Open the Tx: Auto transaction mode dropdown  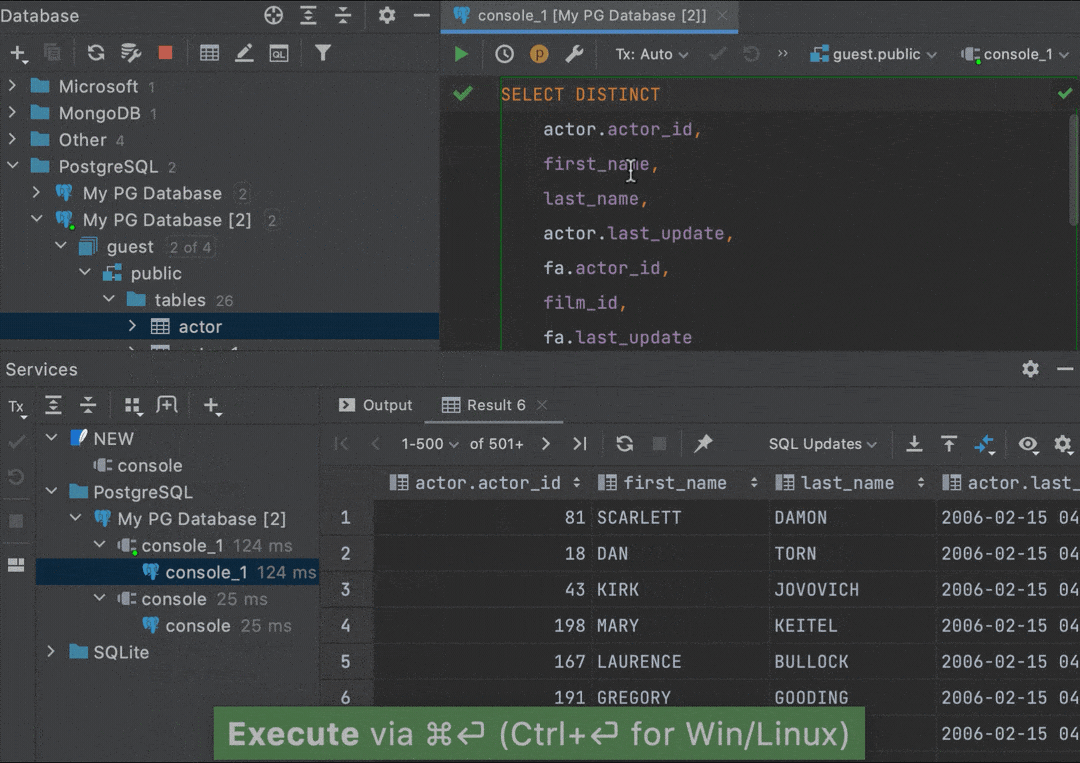pos(651,55)
